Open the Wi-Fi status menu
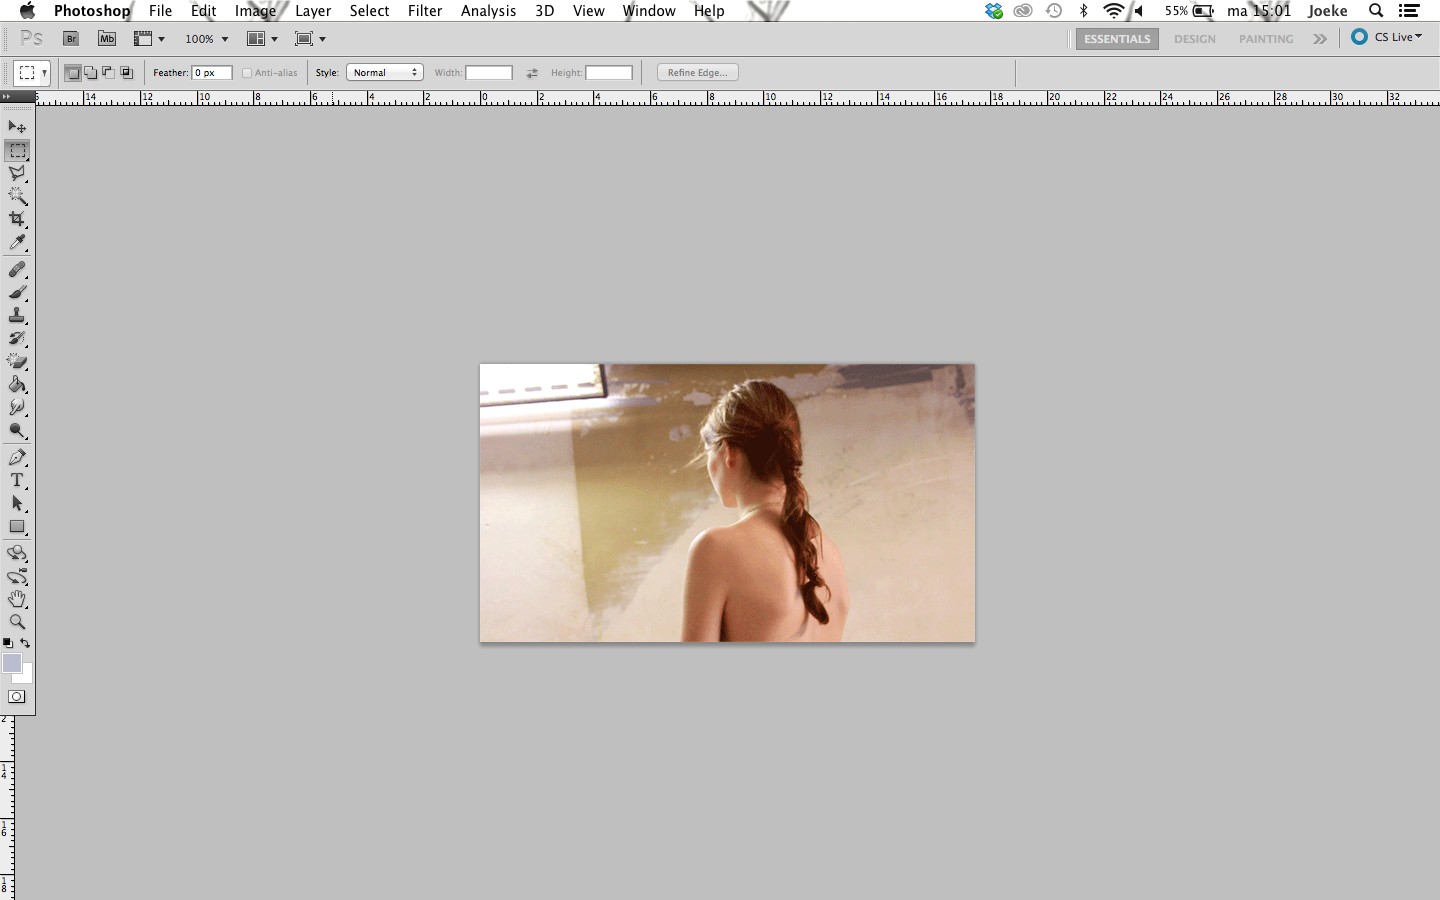 pyautogui.click(x=1113, y=11)
